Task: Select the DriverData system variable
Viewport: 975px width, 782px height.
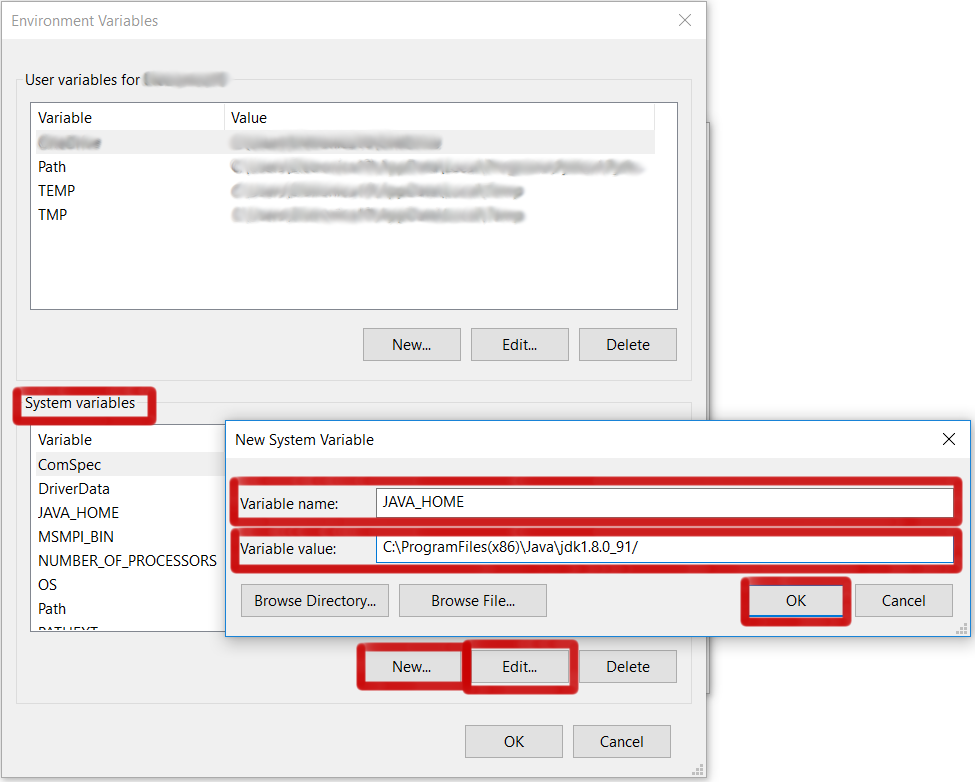Action: pos(73,488)
